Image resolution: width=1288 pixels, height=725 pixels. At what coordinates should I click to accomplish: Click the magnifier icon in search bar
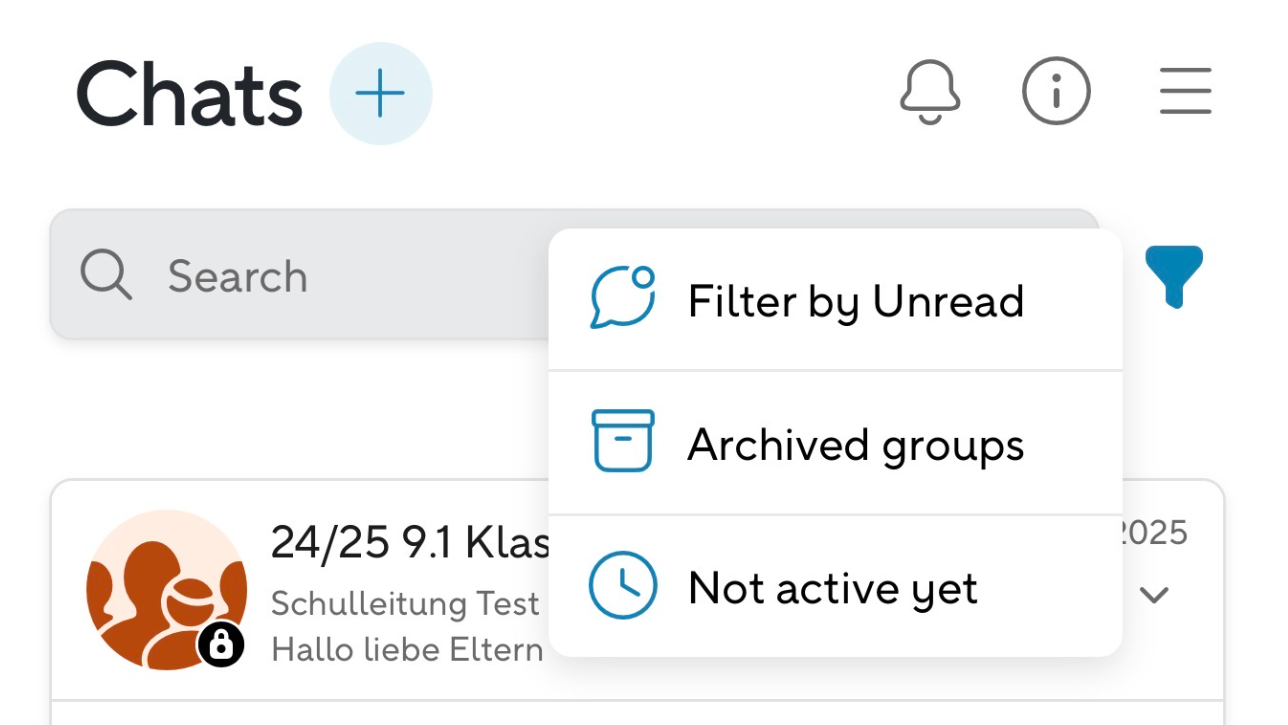pos(106,275)
